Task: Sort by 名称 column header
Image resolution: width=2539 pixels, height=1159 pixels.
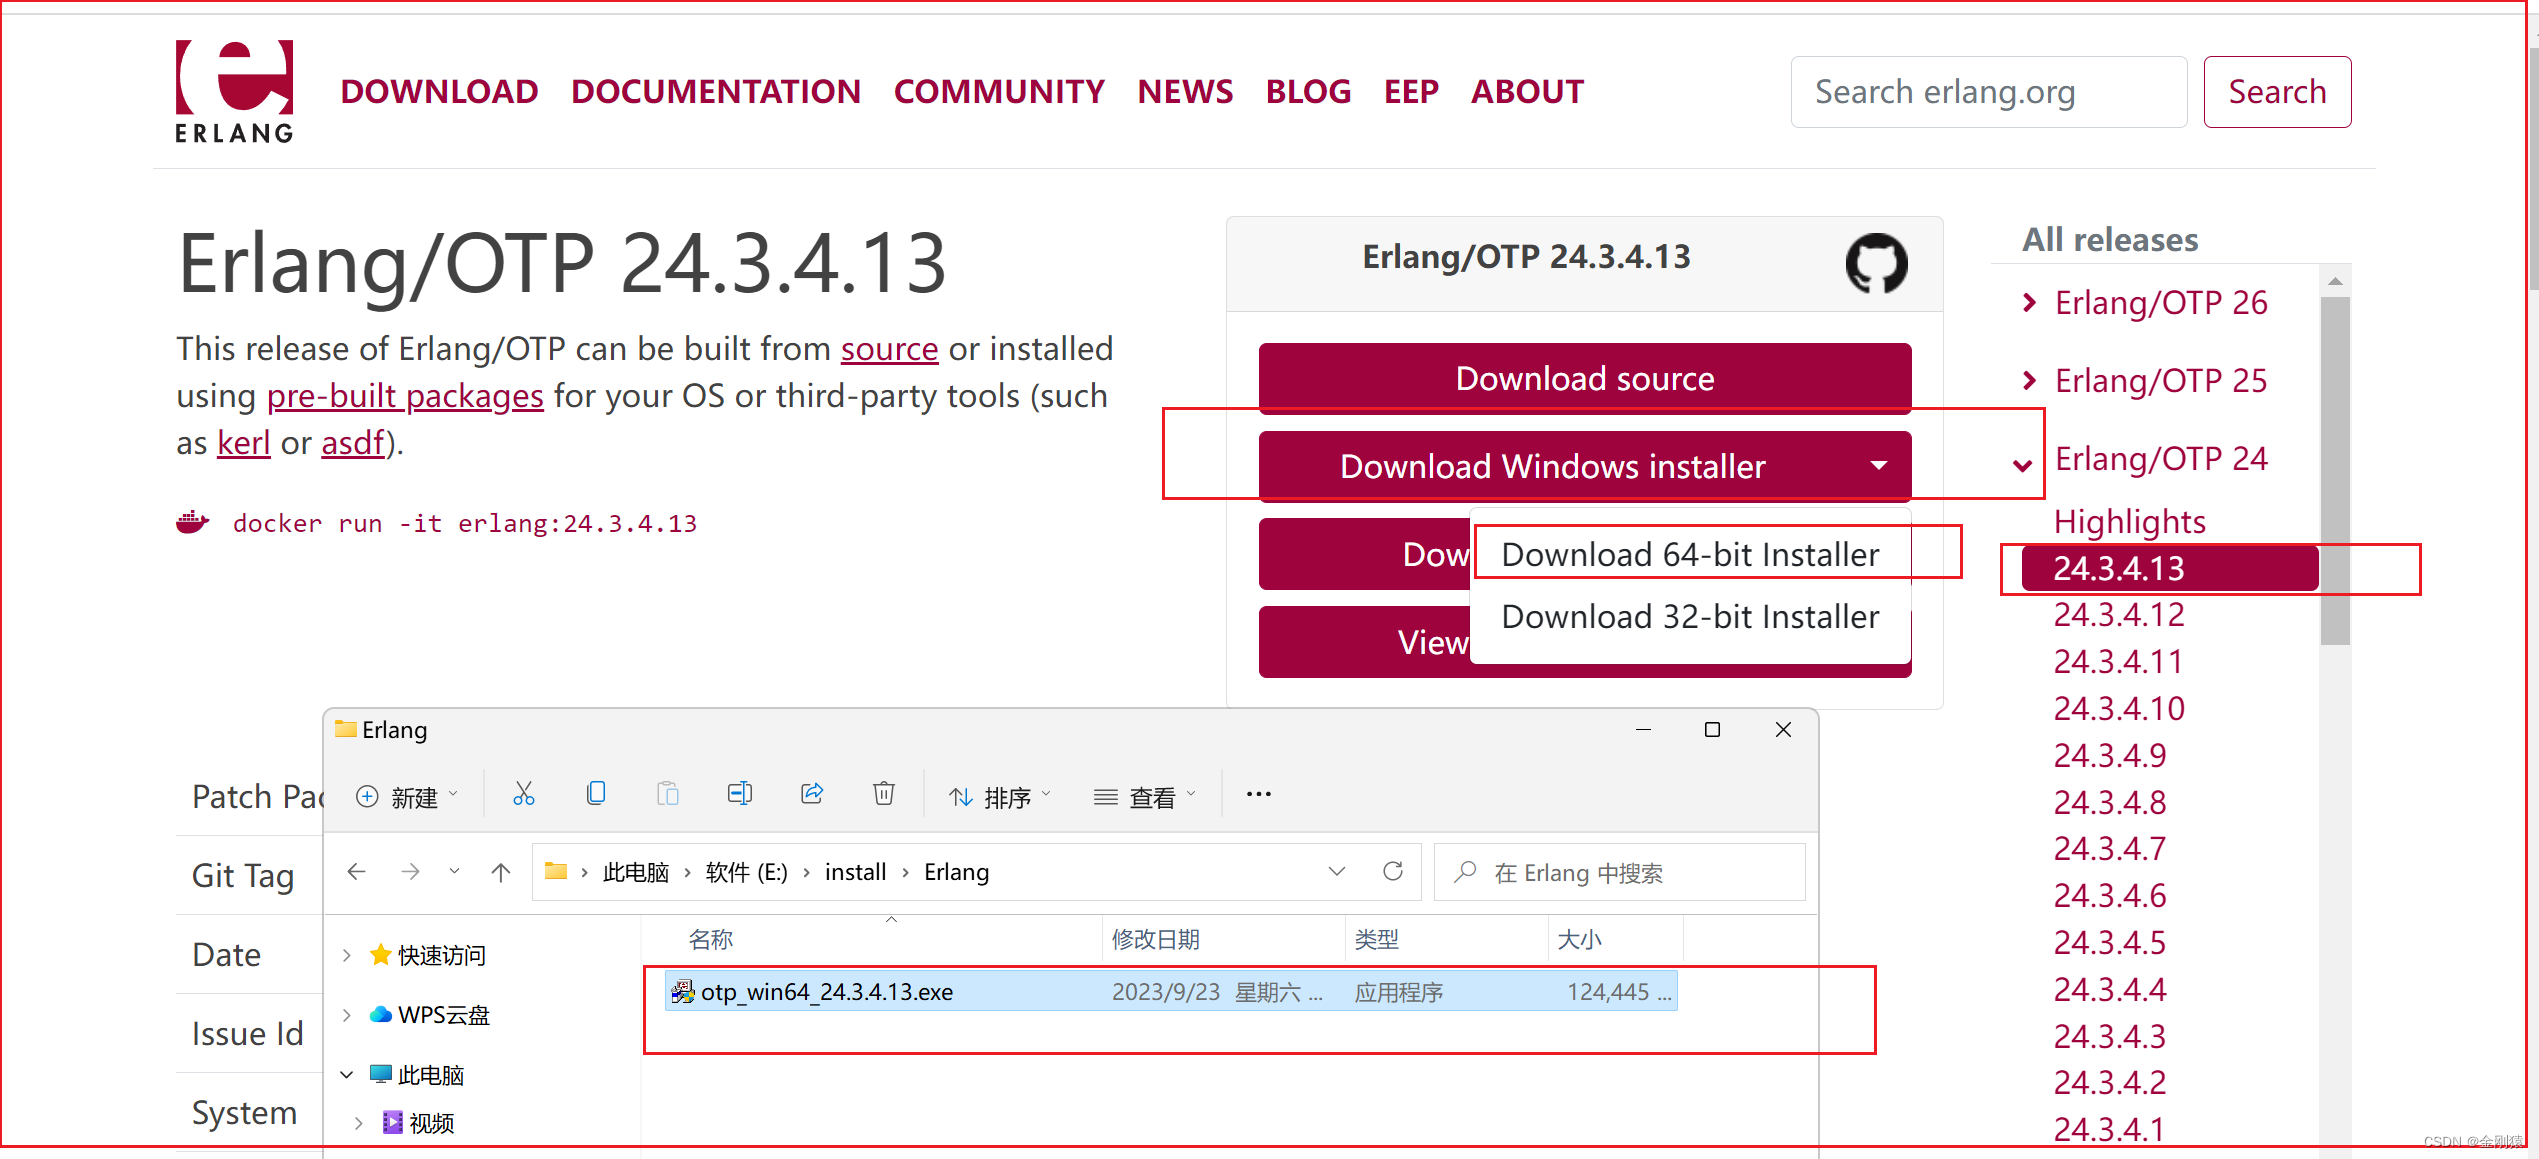Action: click(x=711, y=939)
